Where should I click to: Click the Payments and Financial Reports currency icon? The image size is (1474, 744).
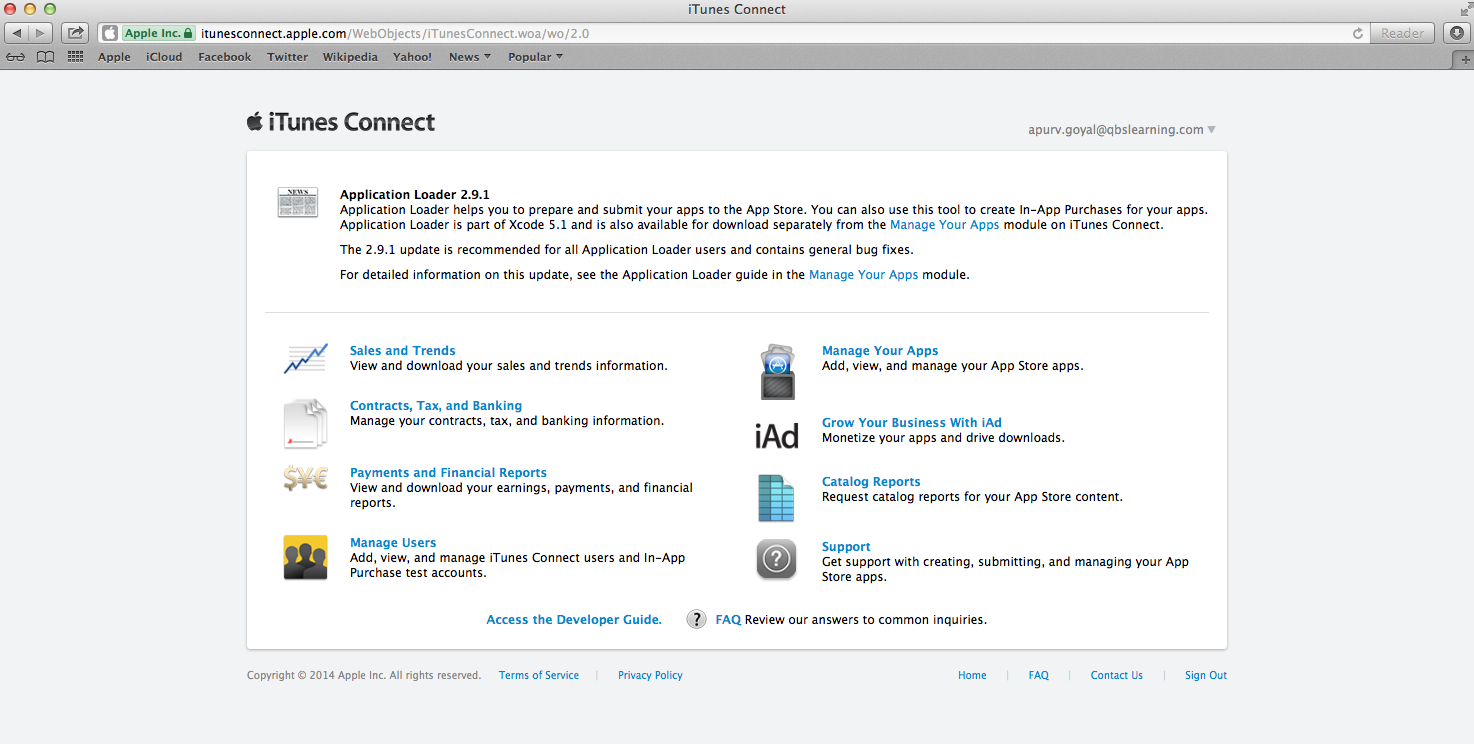click(305, 480)
